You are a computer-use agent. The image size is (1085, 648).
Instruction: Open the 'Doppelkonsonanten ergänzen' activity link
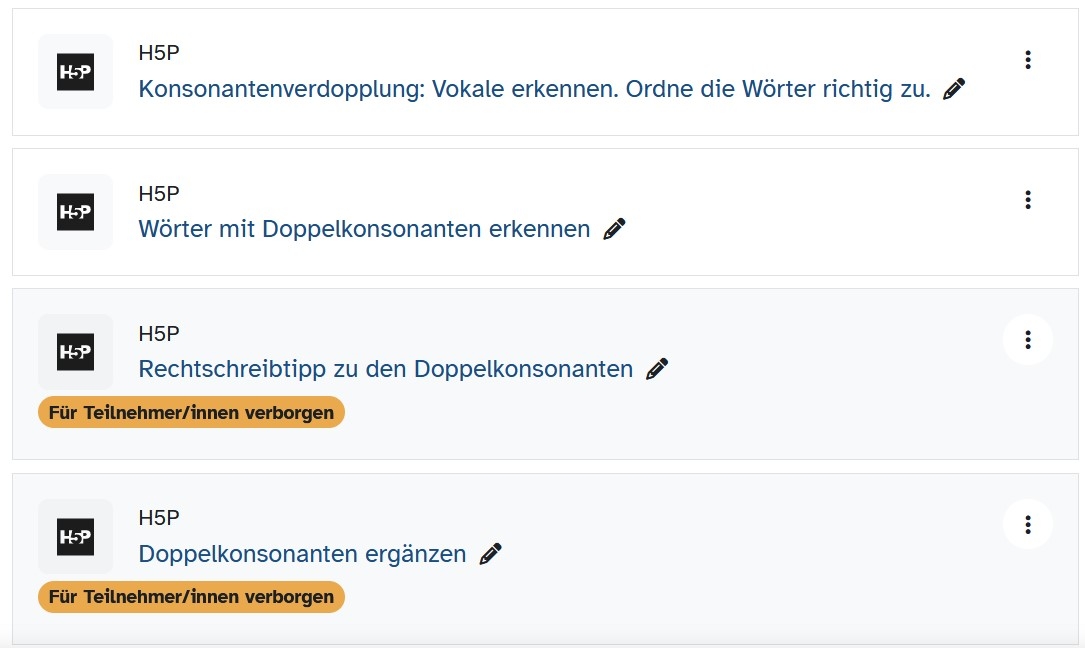[302, 554]
